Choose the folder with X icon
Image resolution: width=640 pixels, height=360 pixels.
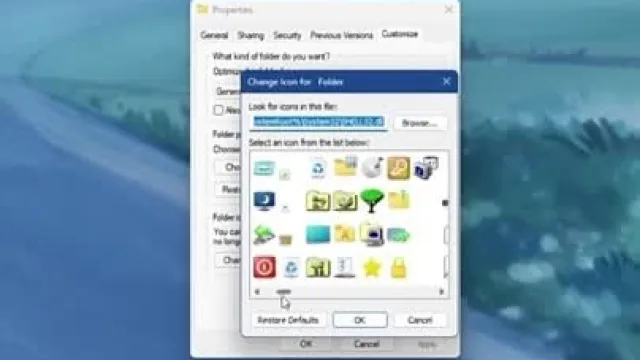click(x=345, y=234)
